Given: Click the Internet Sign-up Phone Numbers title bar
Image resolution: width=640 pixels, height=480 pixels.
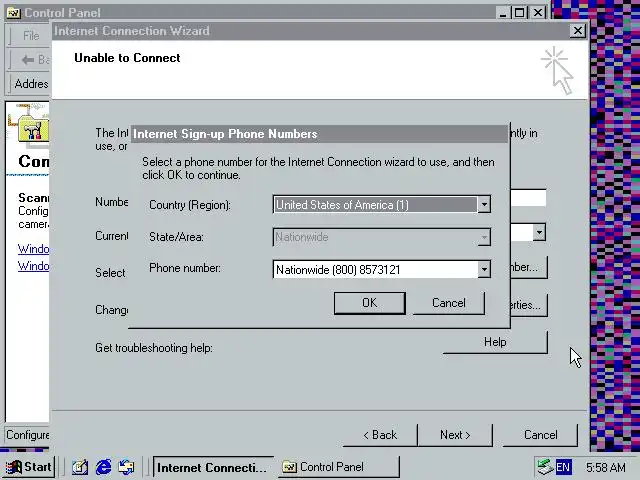Looking at the screenshot, I should coord(319,134).
